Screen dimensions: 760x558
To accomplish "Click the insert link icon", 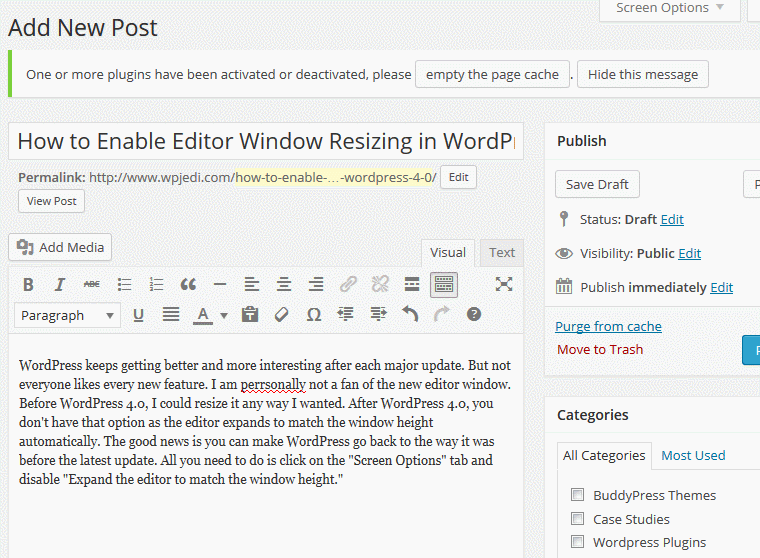I will click(348, 285).
